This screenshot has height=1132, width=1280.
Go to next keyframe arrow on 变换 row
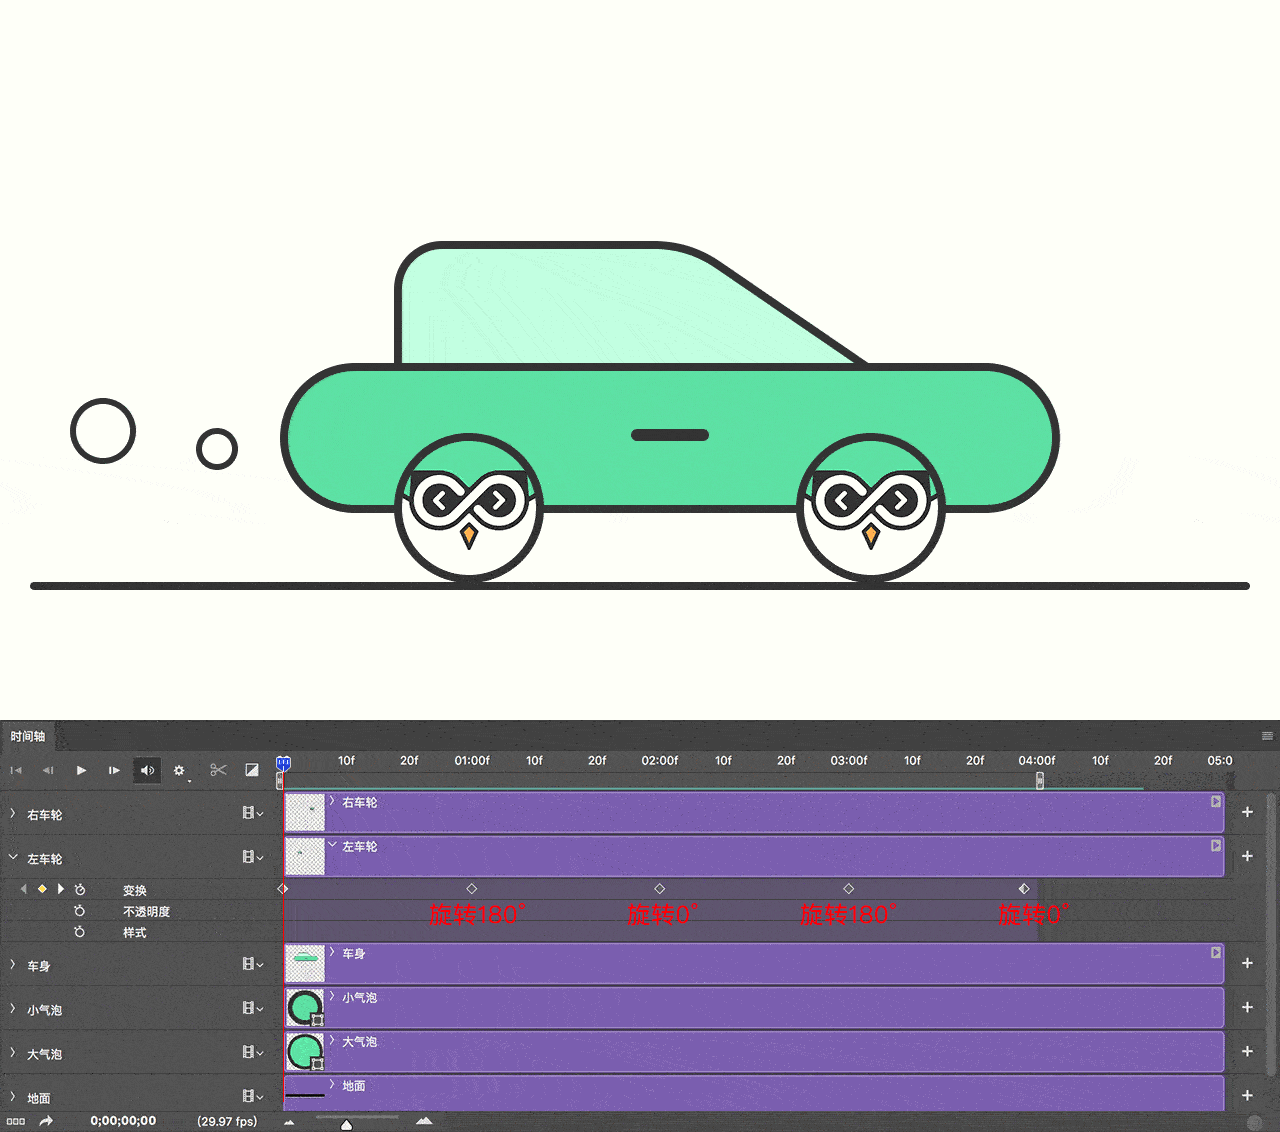point(61,889)
